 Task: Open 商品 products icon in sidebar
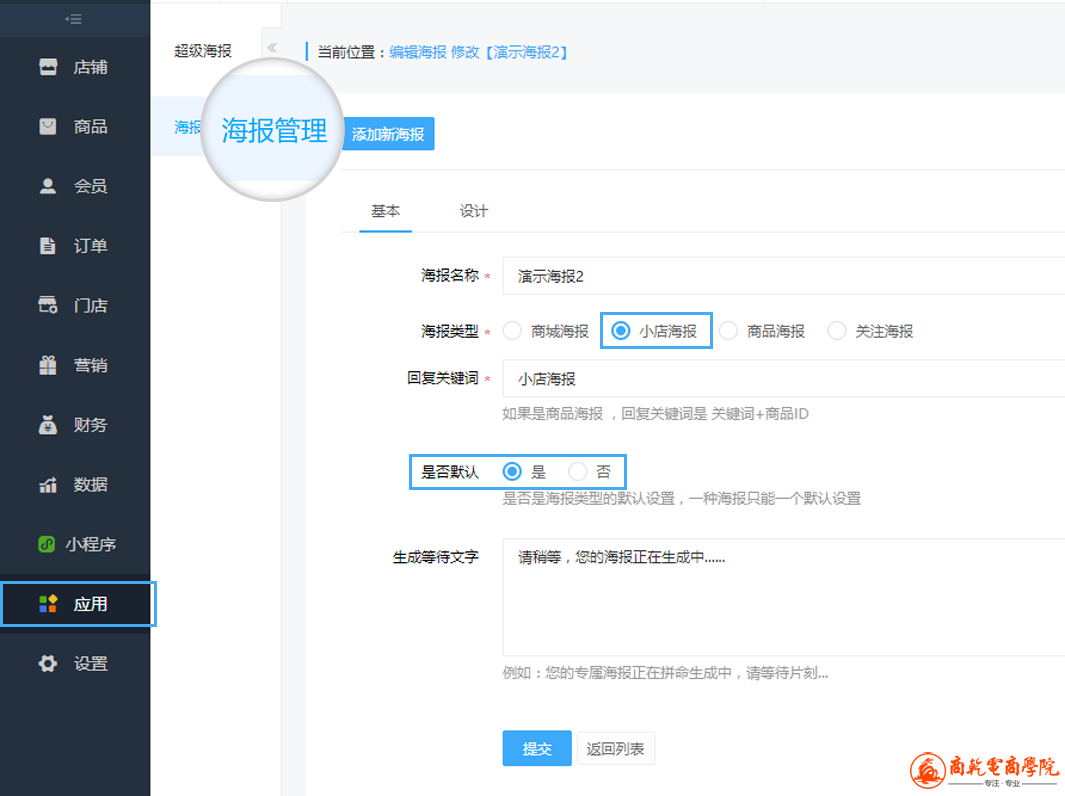tap(48, 127)
